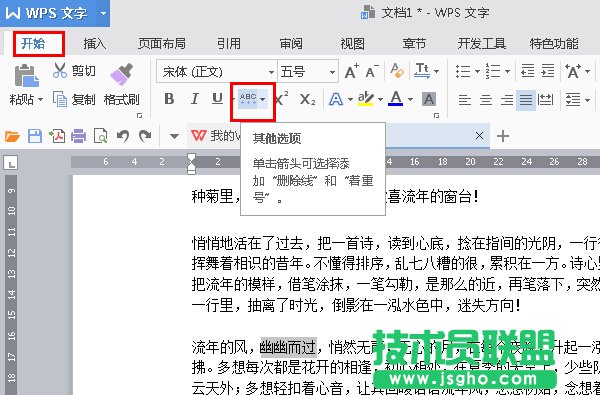Toggle justified alignment button
Viewport: 600px width, 395px height.
pos(526,100)
